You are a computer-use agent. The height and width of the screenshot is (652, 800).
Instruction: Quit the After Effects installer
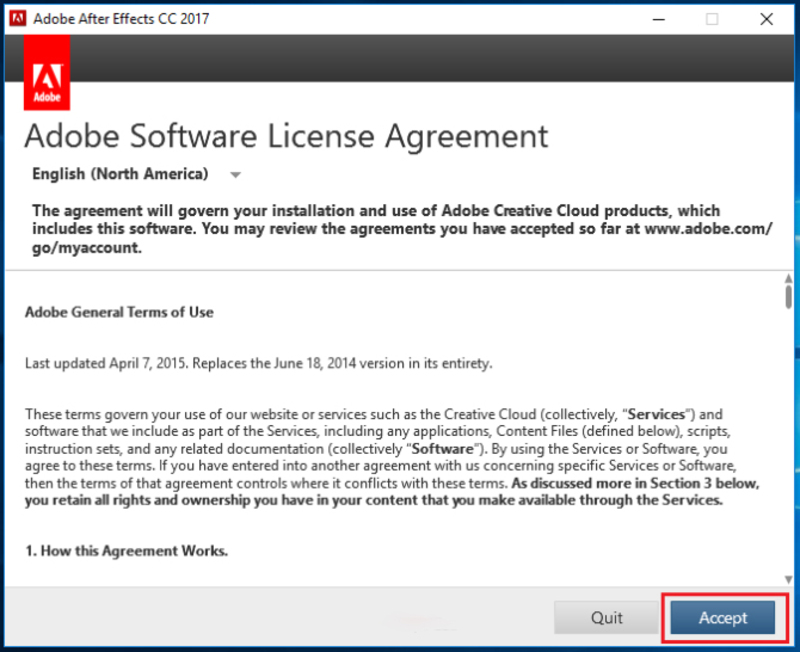coord(607,617)
